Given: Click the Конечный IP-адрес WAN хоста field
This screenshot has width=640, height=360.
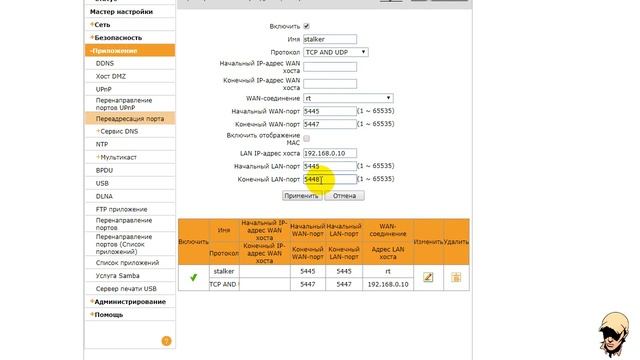Looking at the screenshot, I should (330, 84).
